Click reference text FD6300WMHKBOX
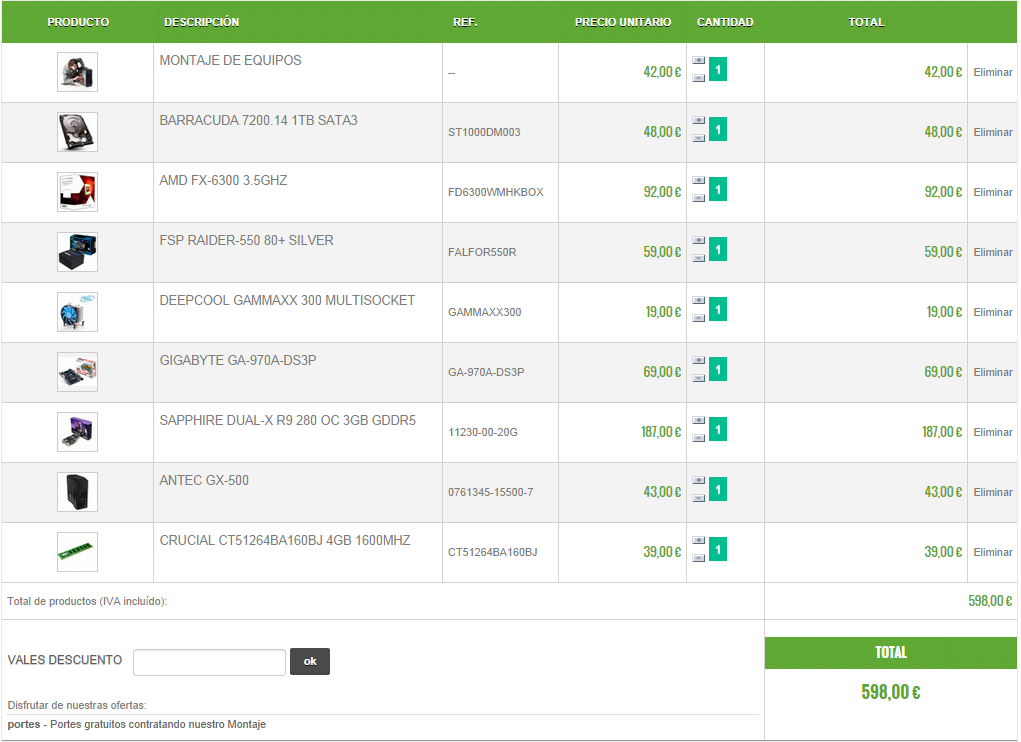Screen dimensions: 1021x742 tap(496, 192)
